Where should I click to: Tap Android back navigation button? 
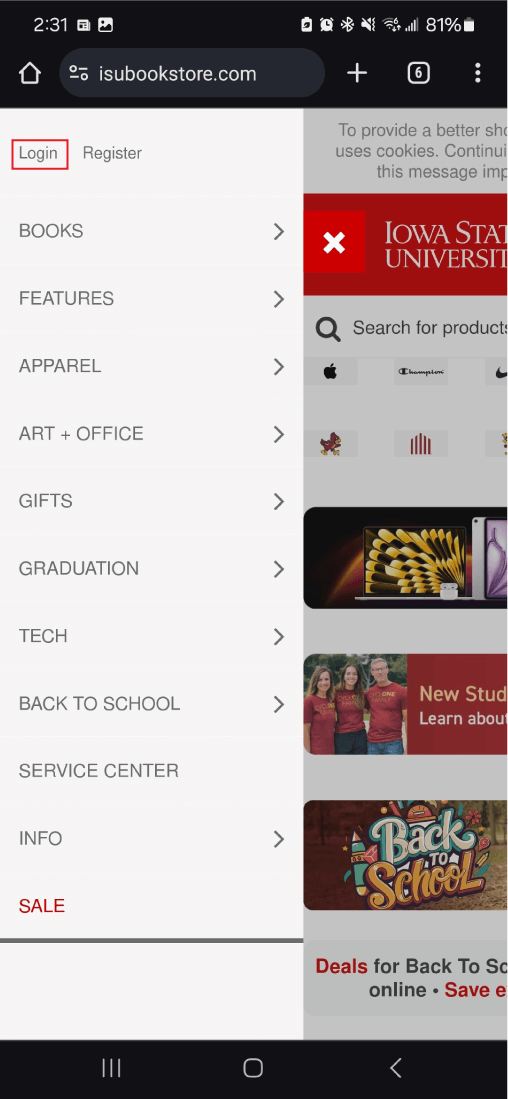pos(395,1067)
